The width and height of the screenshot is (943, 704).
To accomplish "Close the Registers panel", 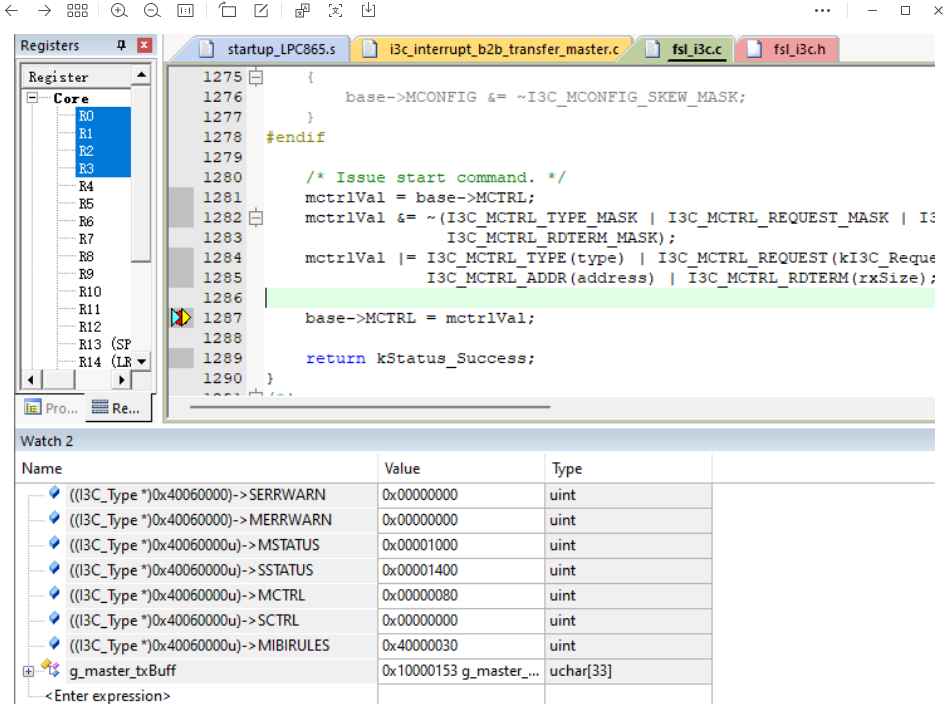I will tap(144, 45).
